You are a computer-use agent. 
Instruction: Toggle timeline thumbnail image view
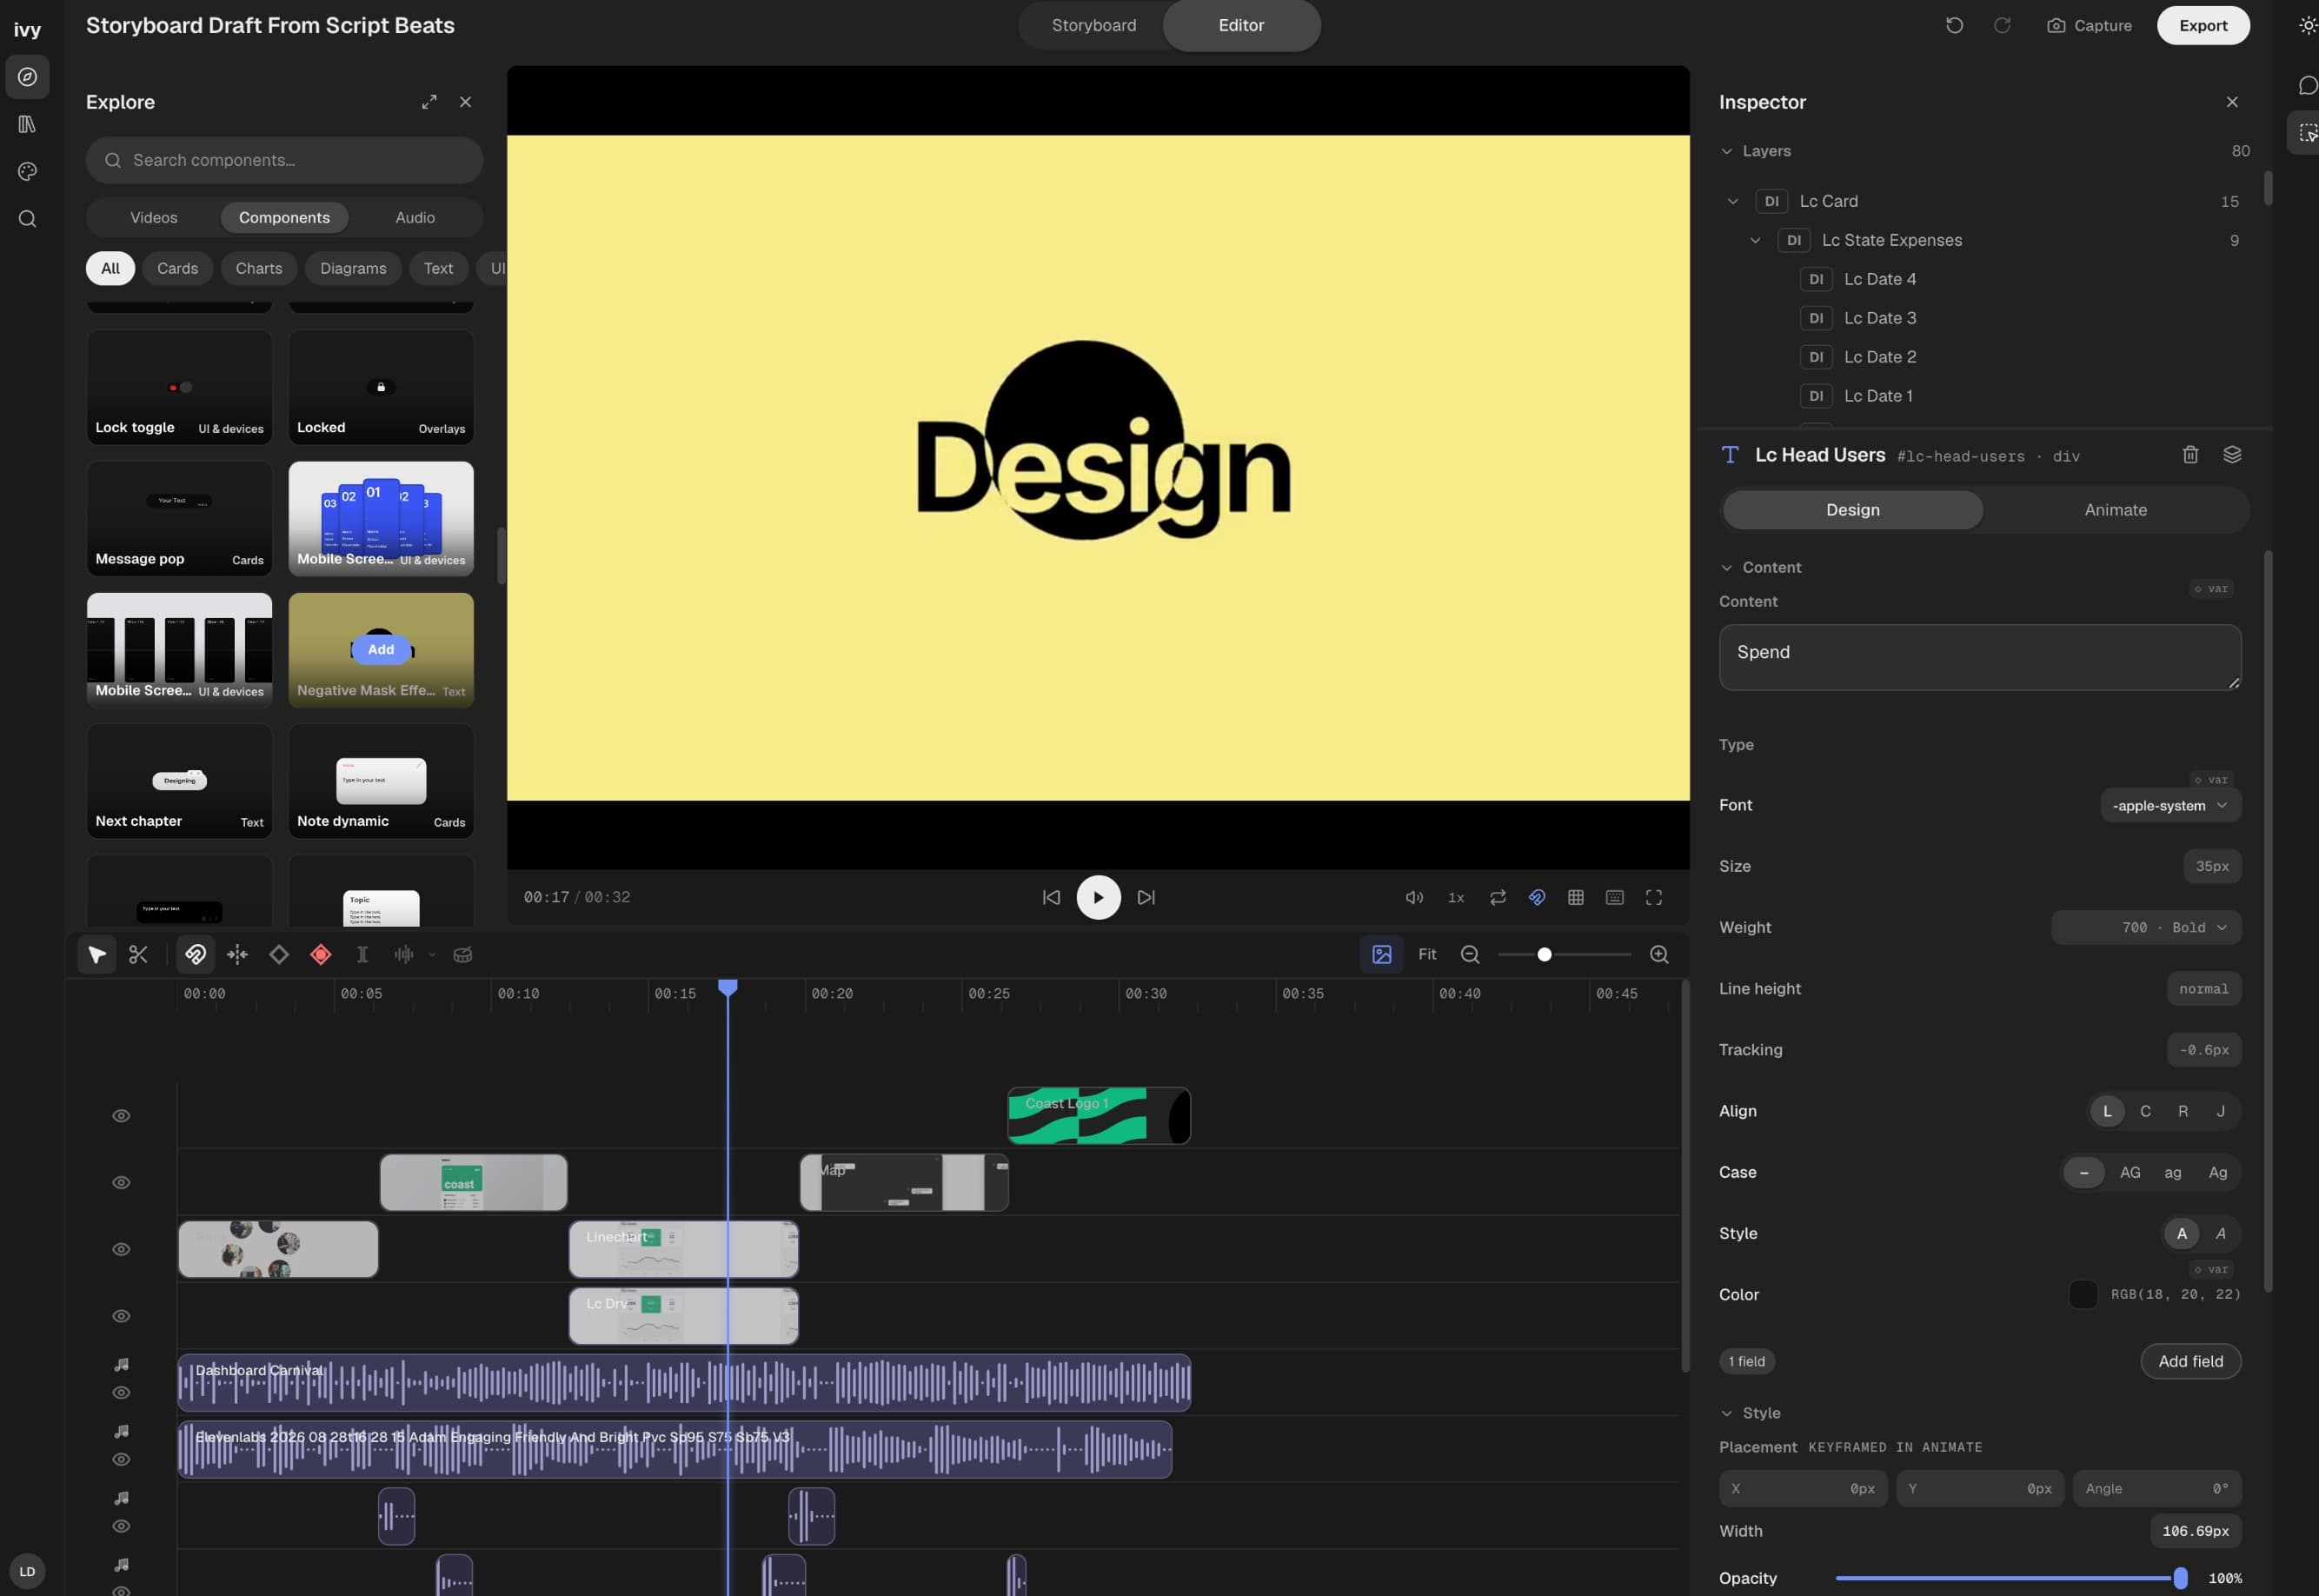tap(1381, 954)
